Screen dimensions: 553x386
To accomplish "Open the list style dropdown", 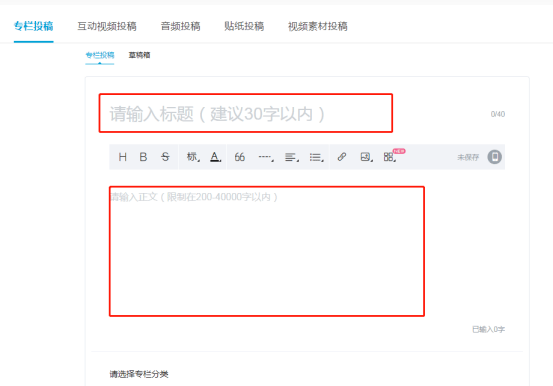I will click(316, 157).
